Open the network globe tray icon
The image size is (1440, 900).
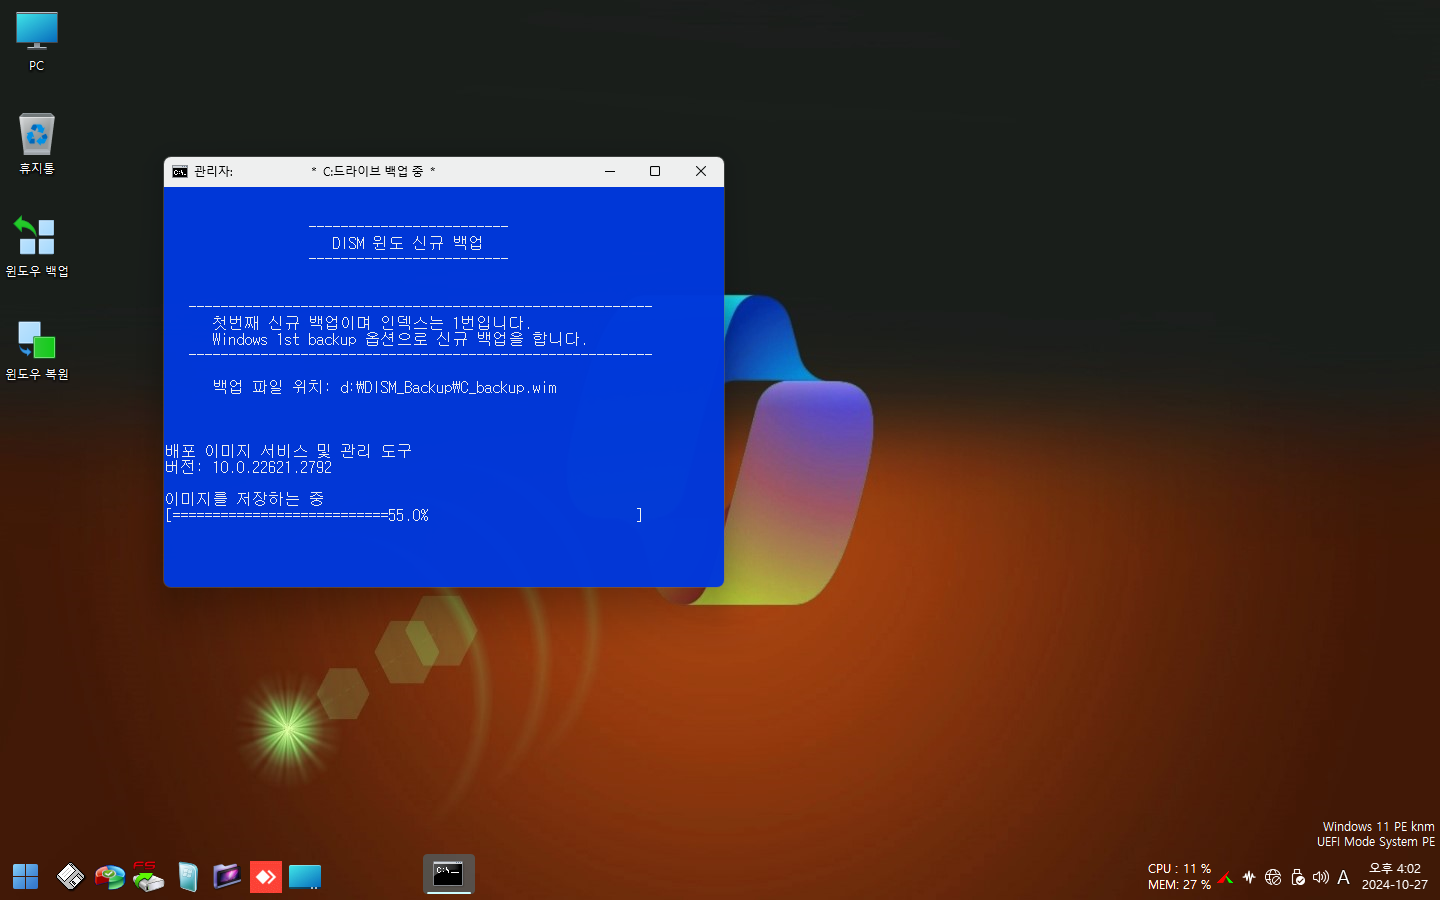(x=1273, y=877)
